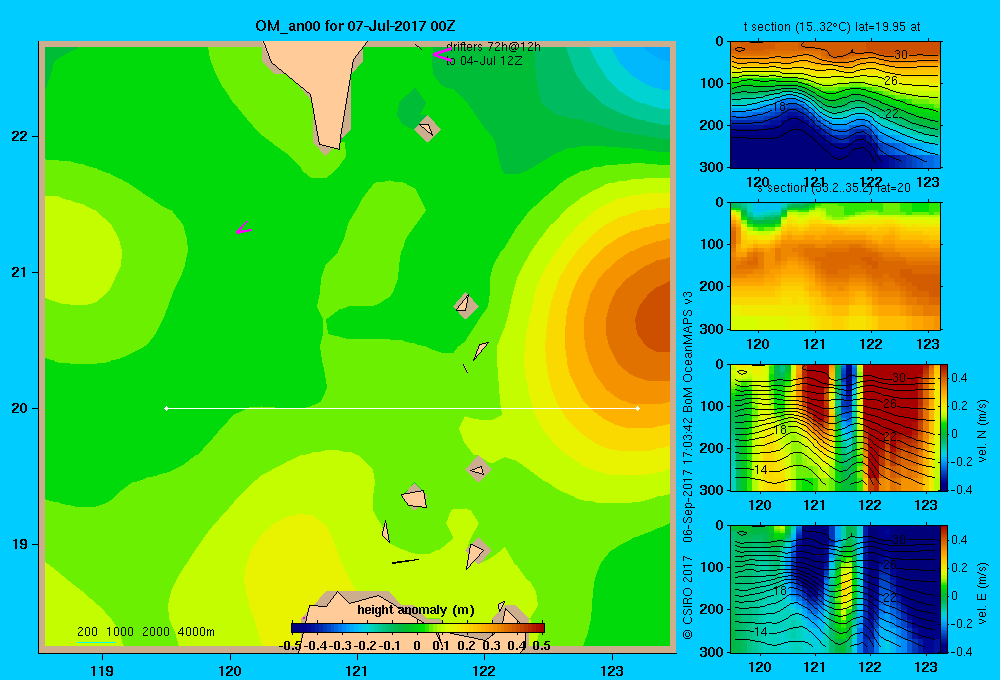1000x680 pixels.
Task: Click the main height anomaly color bar
Action: (x=418, y=628)
